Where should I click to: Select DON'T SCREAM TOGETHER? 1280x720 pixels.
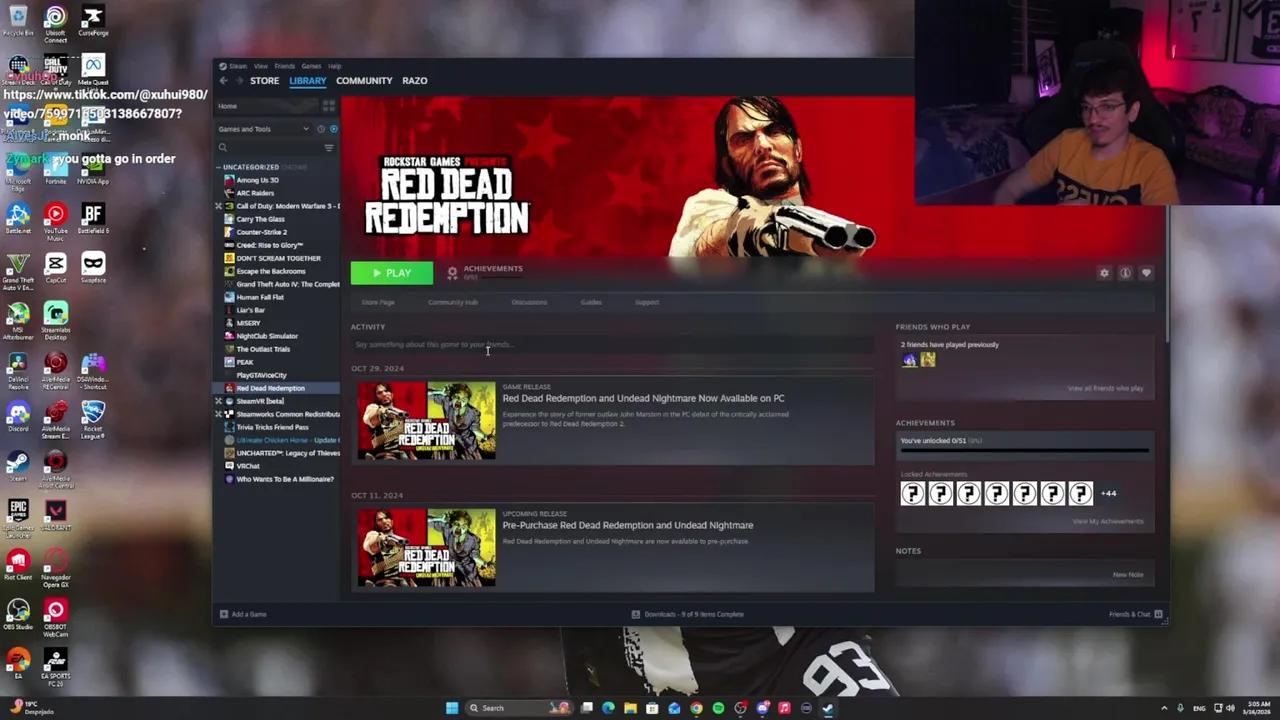[x=278, y=258]
